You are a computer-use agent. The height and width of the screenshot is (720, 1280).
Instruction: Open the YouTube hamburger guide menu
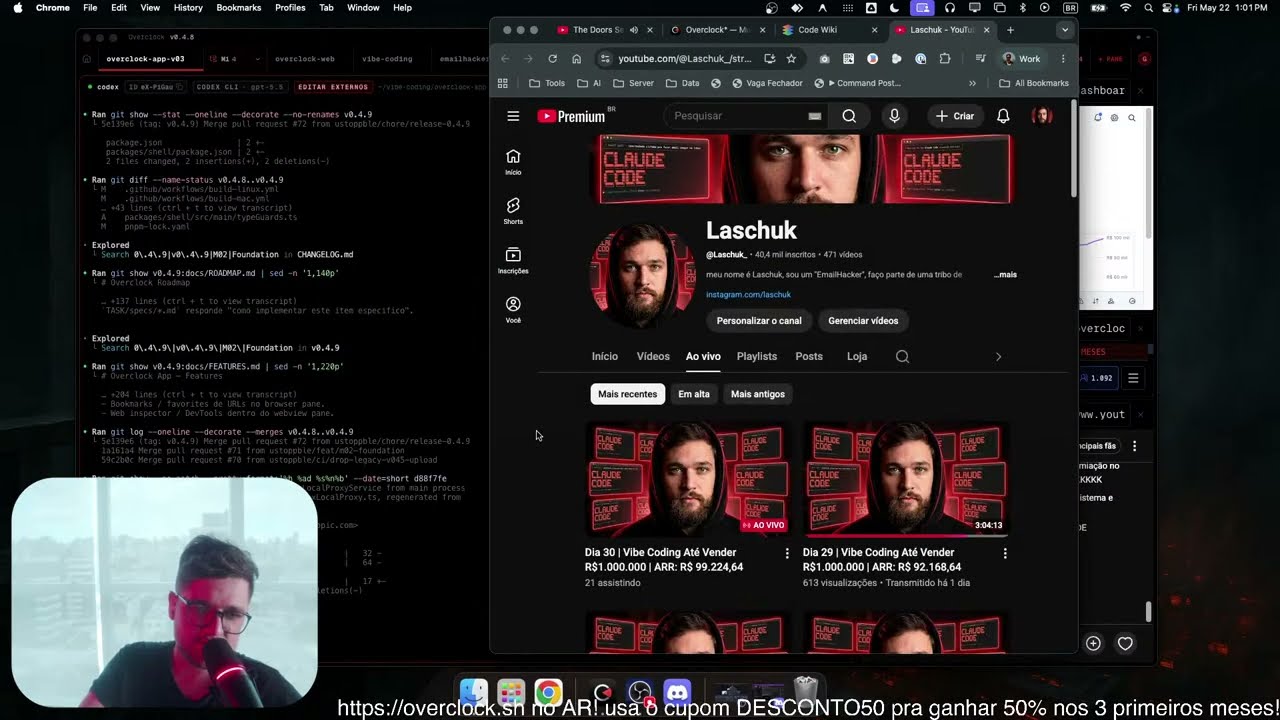(x=513, y=116)
